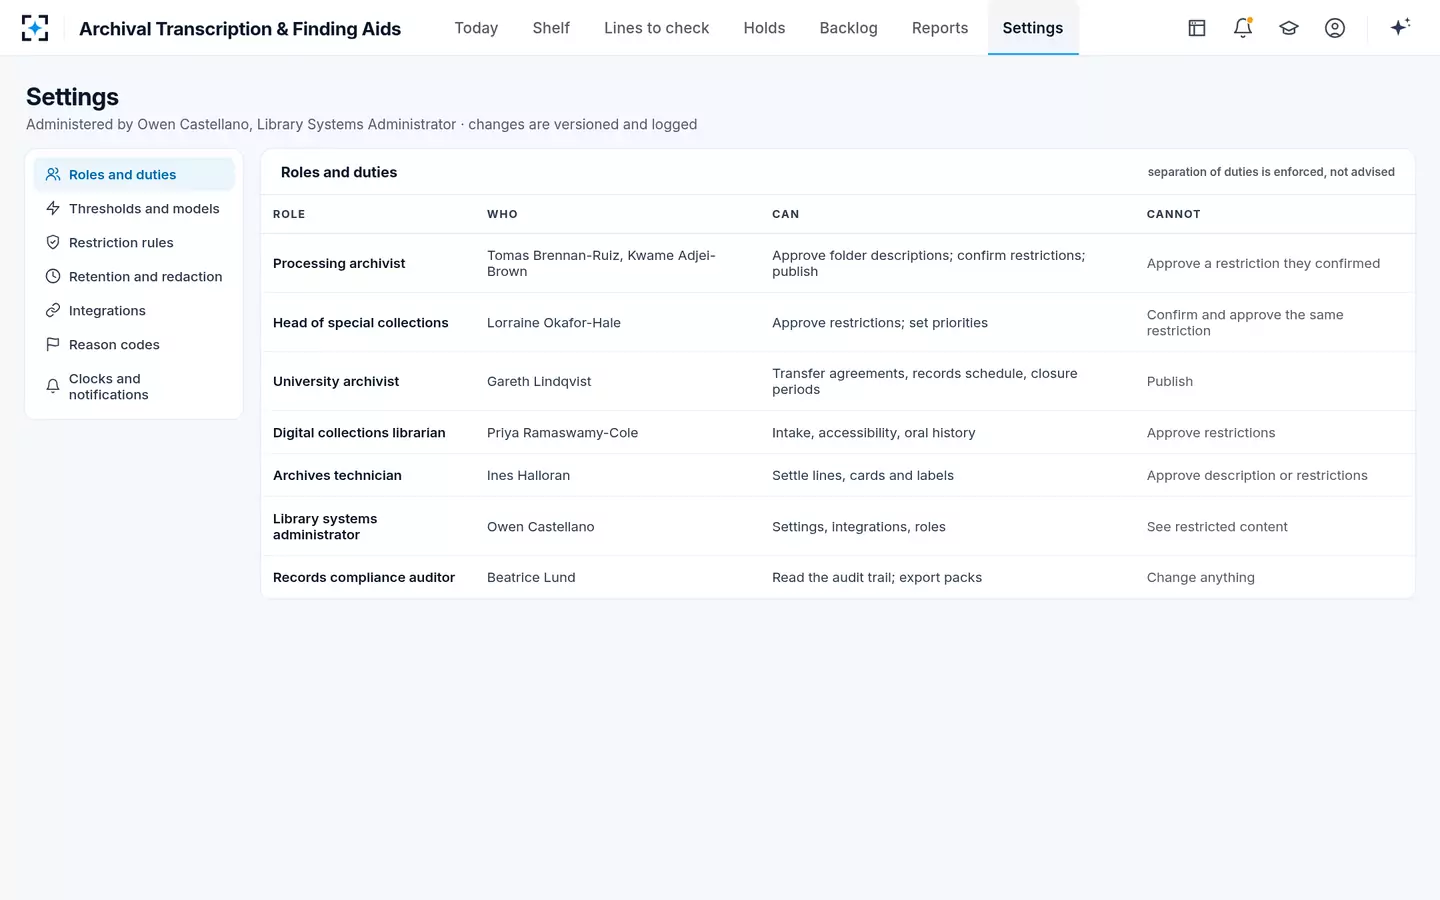
Task: Open the Reports tab
Action: pyautogui.click(x=940, y=28)
